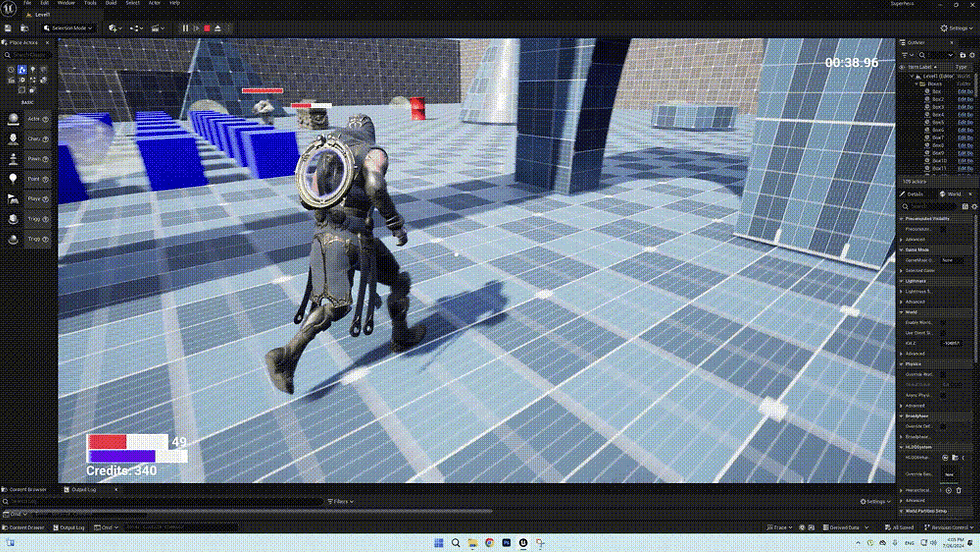Choose the second Trigger item in Place Actors
980x552 pixels.
28,239
